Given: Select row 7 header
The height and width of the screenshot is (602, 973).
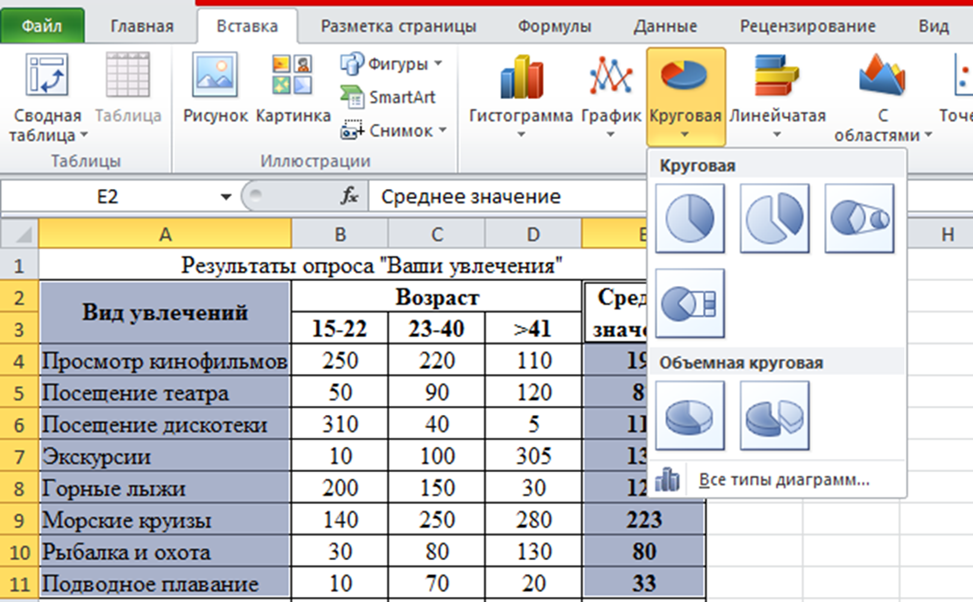Looking at the screenshot, I should 19,456.
